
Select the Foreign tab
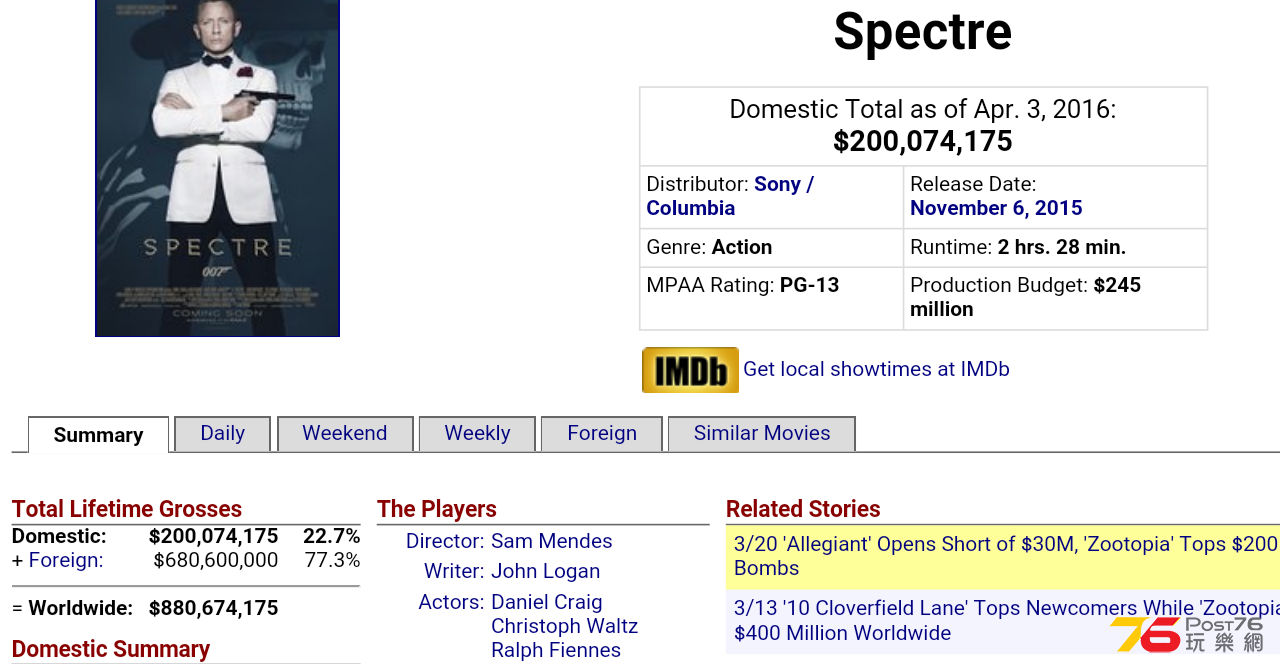click(602, 433)
